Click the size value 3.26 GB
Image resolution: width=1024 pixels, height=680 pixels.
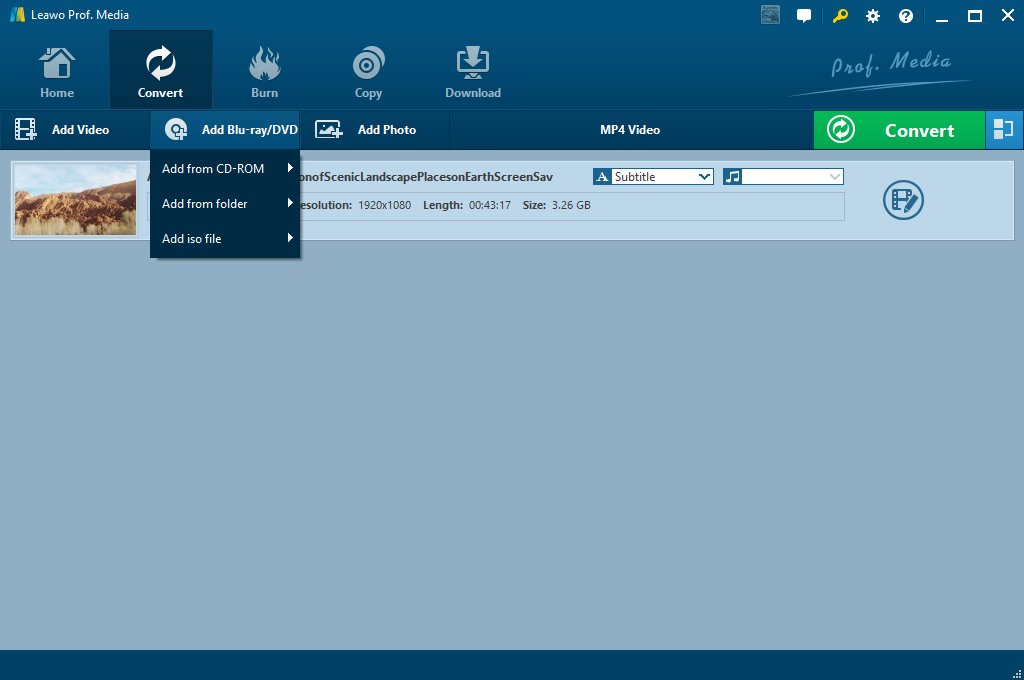point(571,205)
